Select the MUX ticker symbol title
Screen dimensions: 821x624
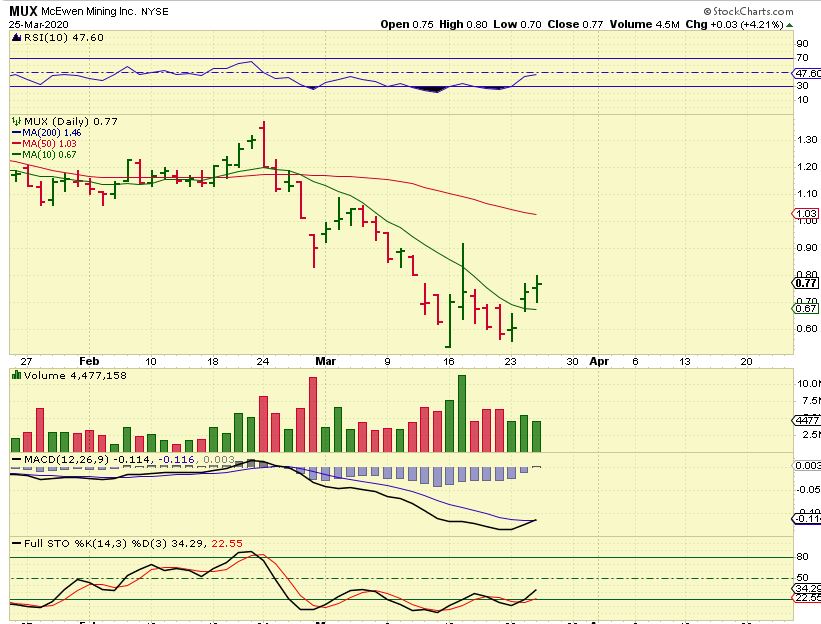click(x=24, y=11)
